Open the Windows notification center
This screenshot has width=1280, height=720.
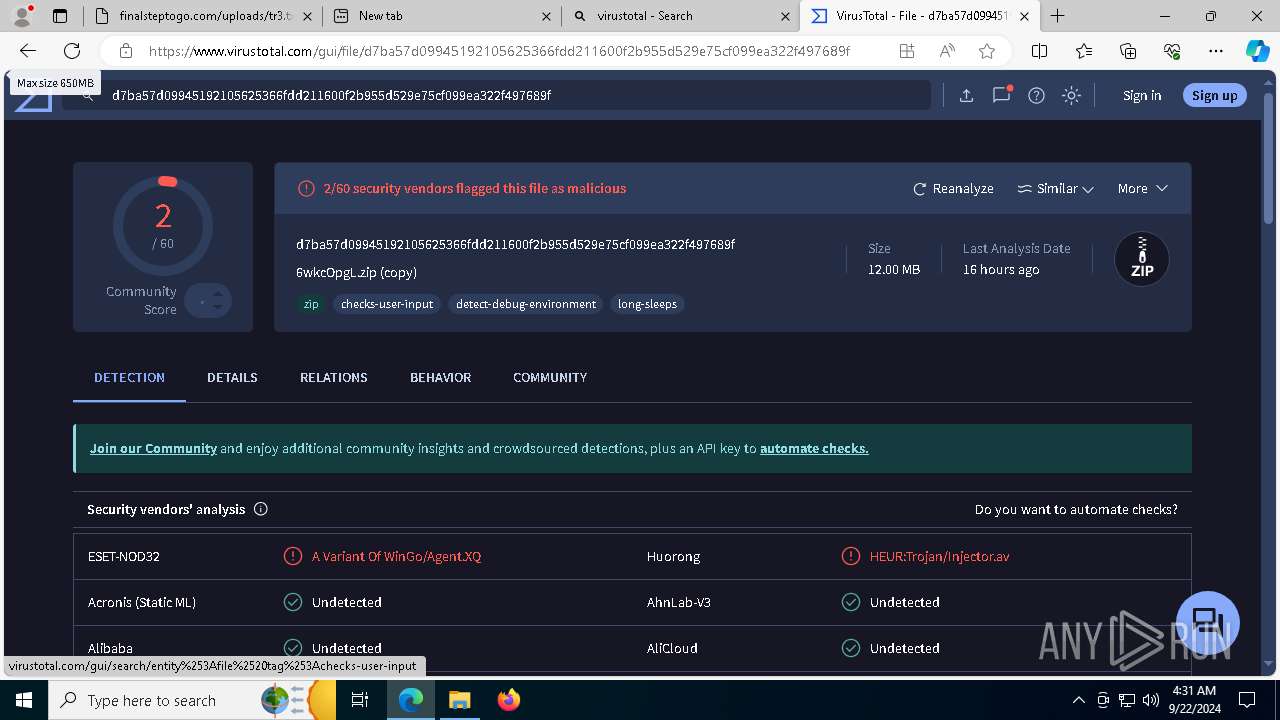[1247, 700]
